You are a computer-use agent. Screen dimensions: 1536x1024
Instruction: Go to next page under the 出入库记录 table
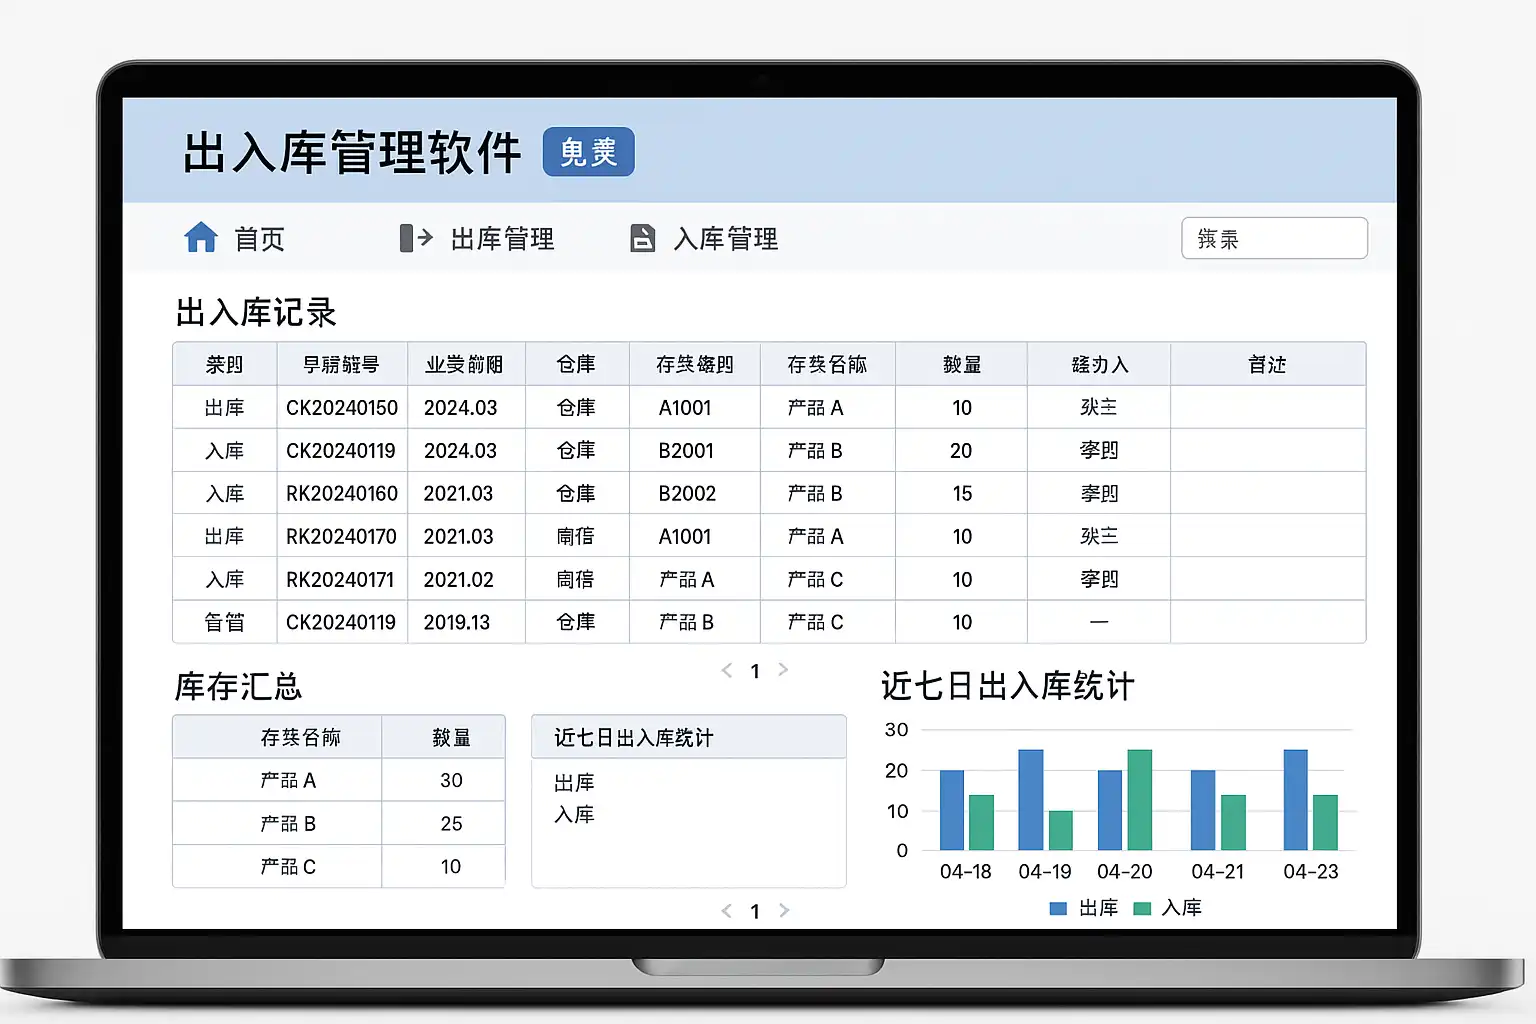pos(783,670)
